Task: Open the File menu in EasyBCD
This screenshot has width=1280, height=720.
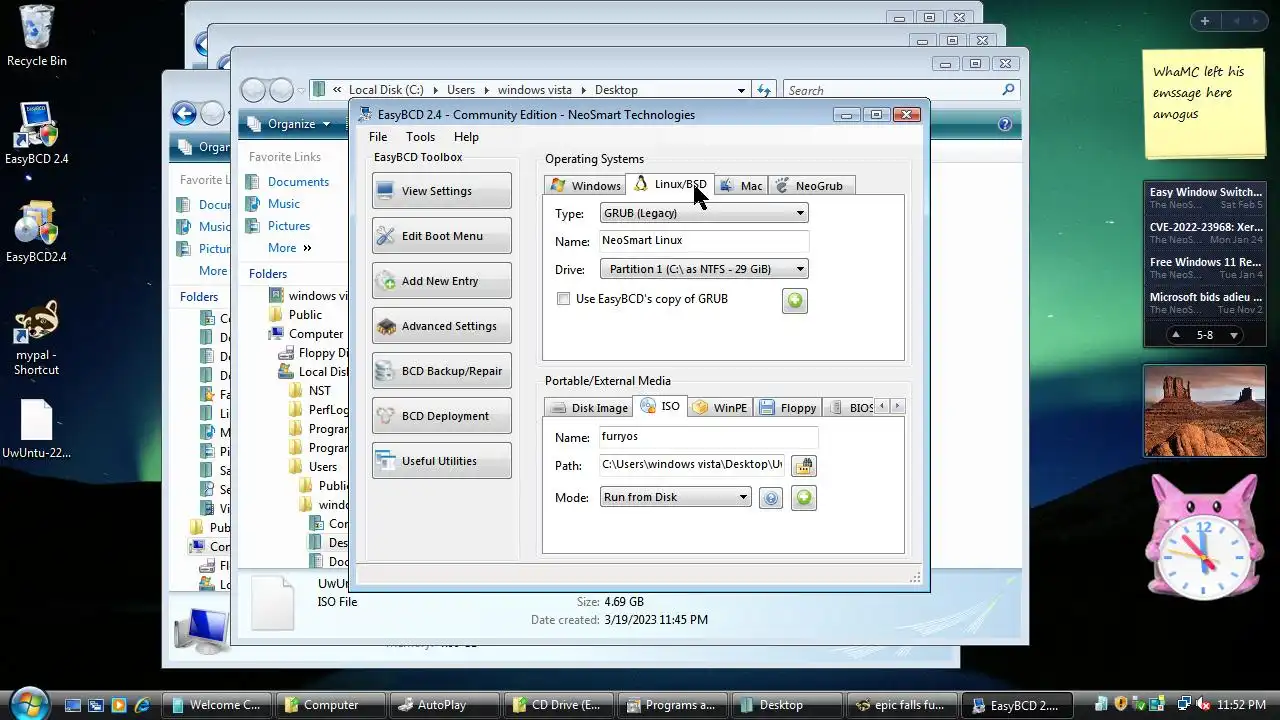Action: click(378, 137)
